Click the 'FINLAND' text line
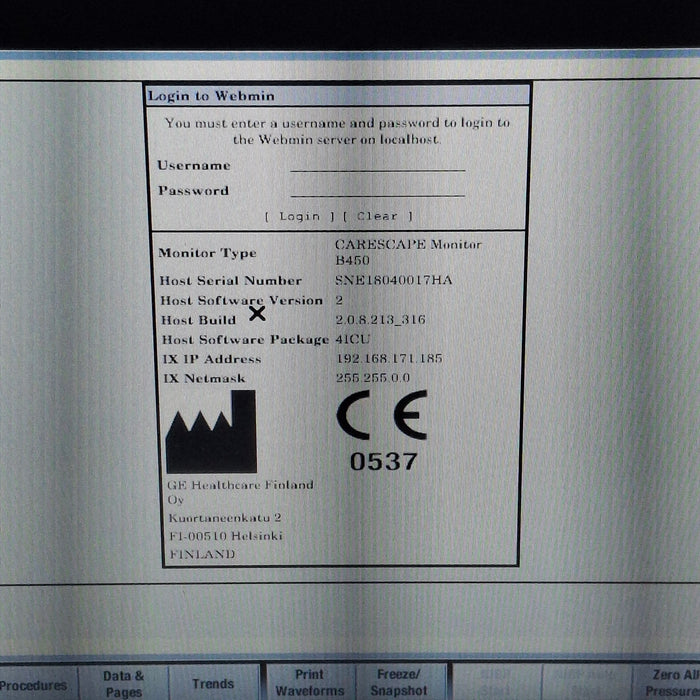700x700 pixels. tap(202, 554)
